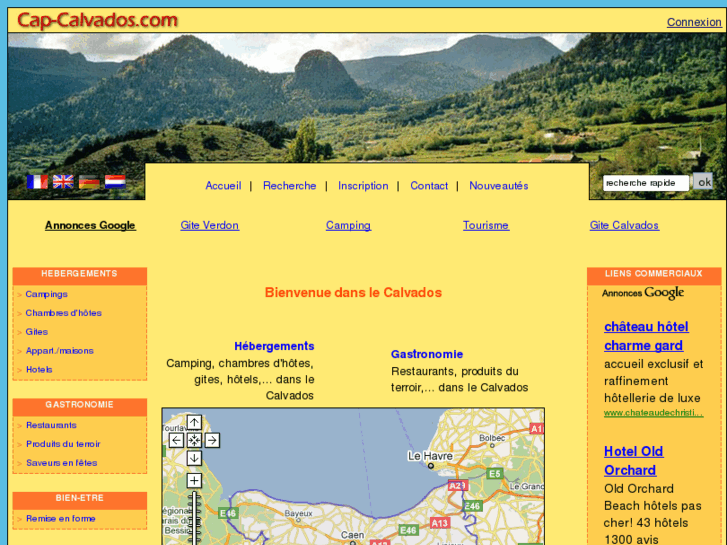The width and height of the screenshot is (727, 545).
Task: Open the Contact menu item
Action: pos(429,186)
